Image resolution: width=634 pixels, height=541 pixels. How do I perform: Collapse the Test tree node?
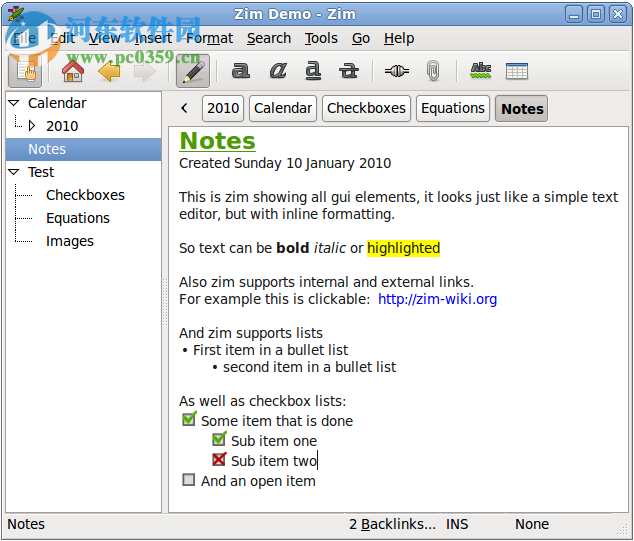(14, 172)
